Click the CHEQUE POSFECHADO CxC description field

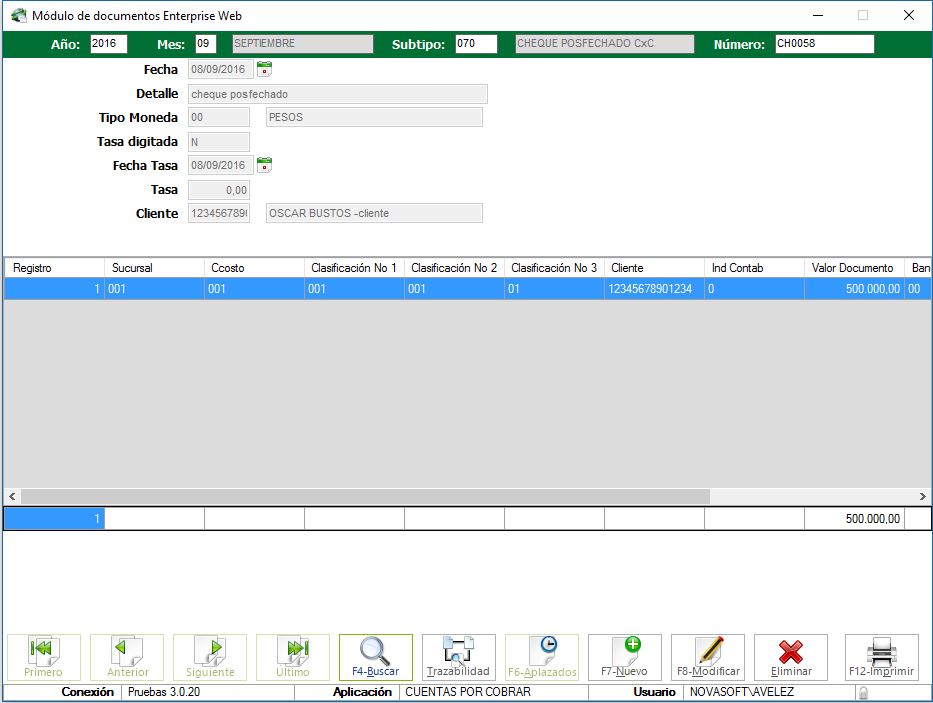605,43
